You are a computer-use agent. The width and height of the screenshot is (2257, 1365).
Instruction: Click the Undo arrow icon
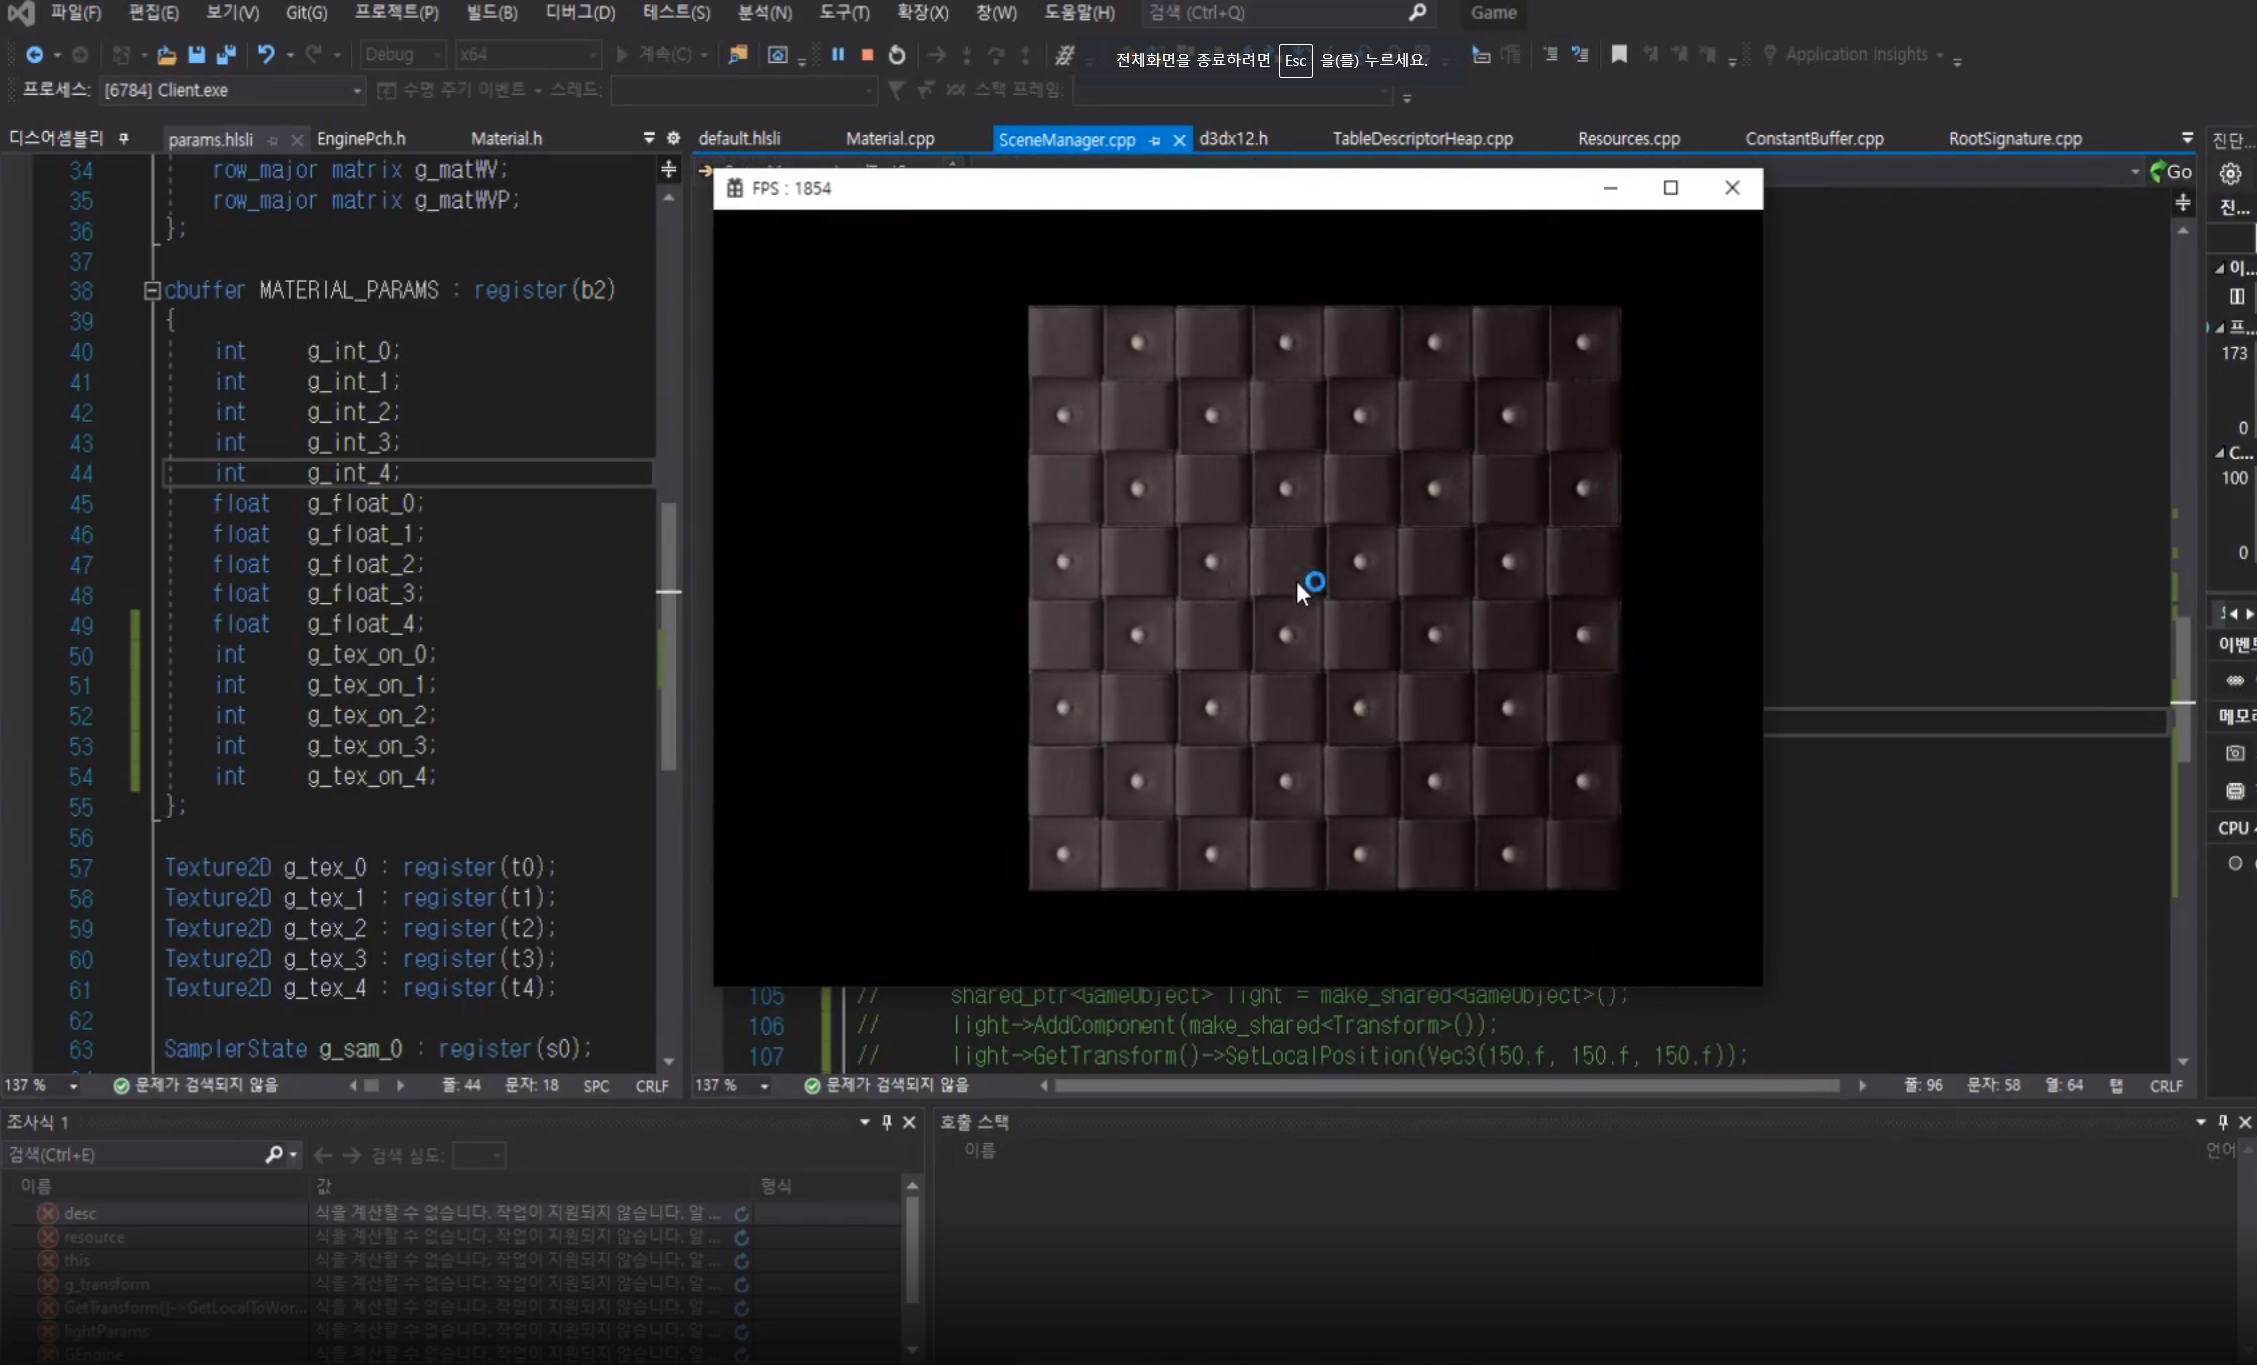(265, 55)
